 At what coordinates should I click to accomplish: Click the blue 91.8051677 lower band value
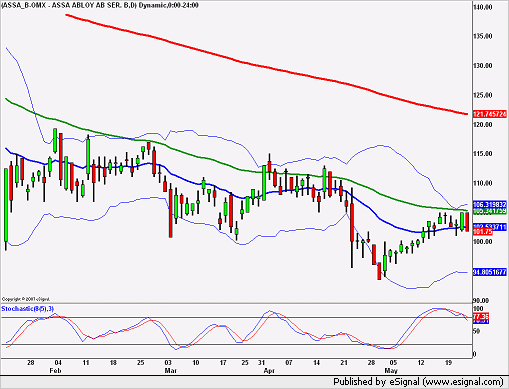coord(490,272)
